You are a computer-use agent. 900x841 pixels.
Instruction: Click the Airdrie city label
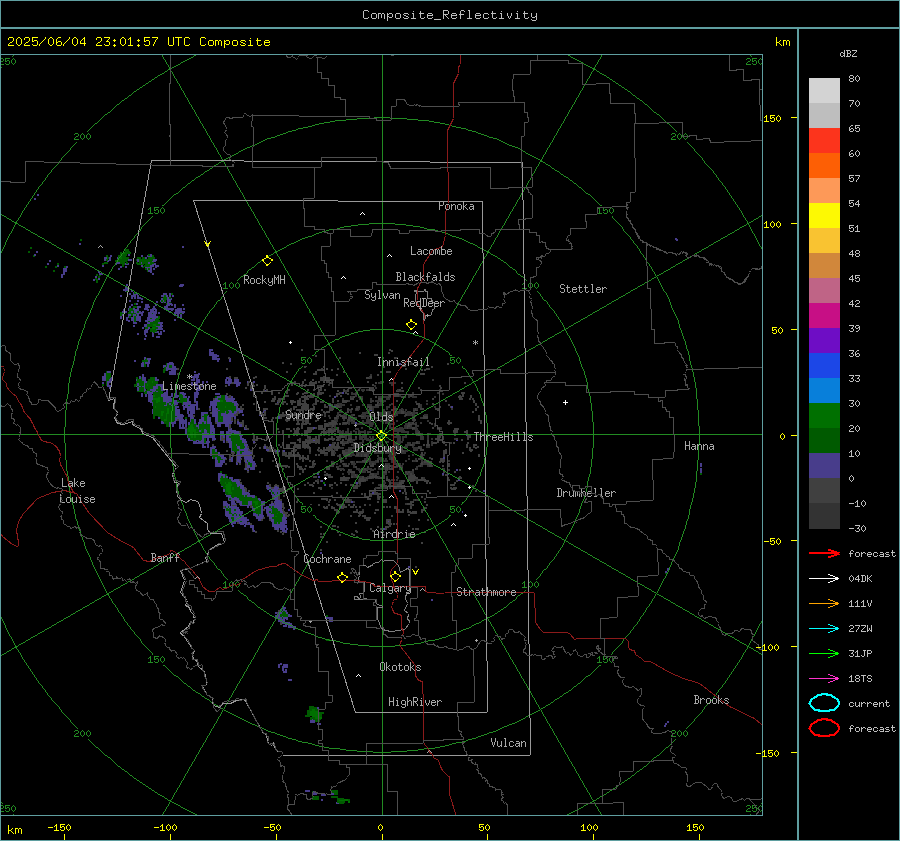[x=394, y=534]
